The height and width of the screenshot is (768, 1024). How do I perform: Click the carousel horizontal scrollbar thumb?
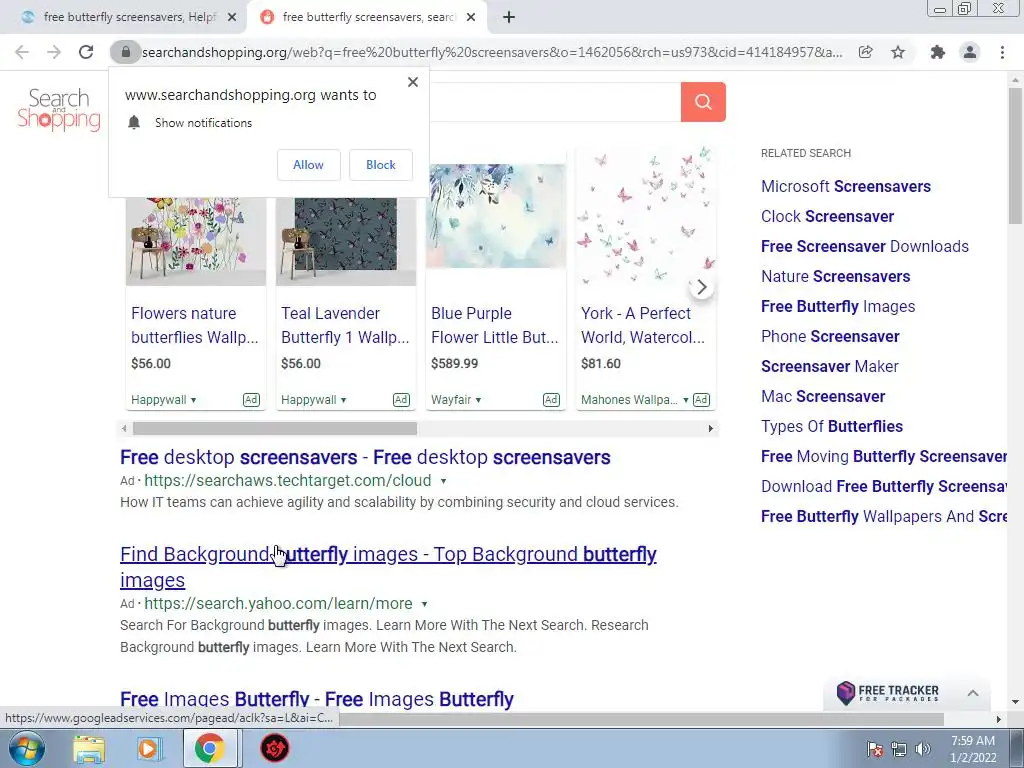[x=275, y=429]
